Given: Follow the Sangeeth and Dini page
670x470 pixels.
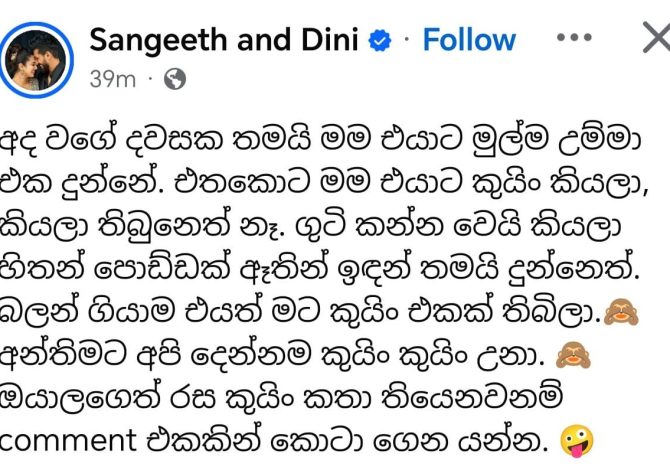Looking at the screenshot, I should pos(469,40).
